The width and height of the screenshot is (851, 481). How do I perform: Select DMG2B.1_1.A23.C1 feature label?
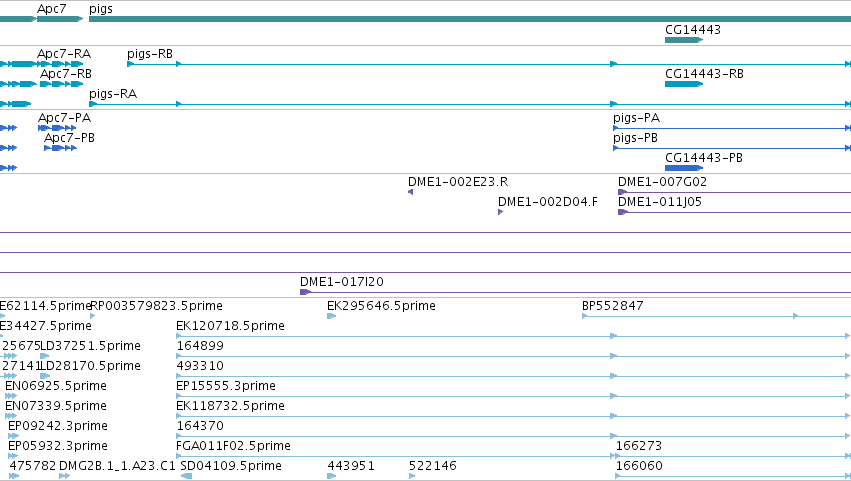click(x=117, y=466)
